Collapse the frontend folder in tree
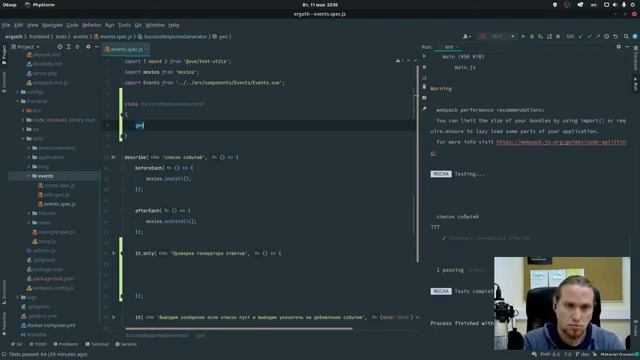This screenshot has width=640, height=360. click(x=18, y=101)
